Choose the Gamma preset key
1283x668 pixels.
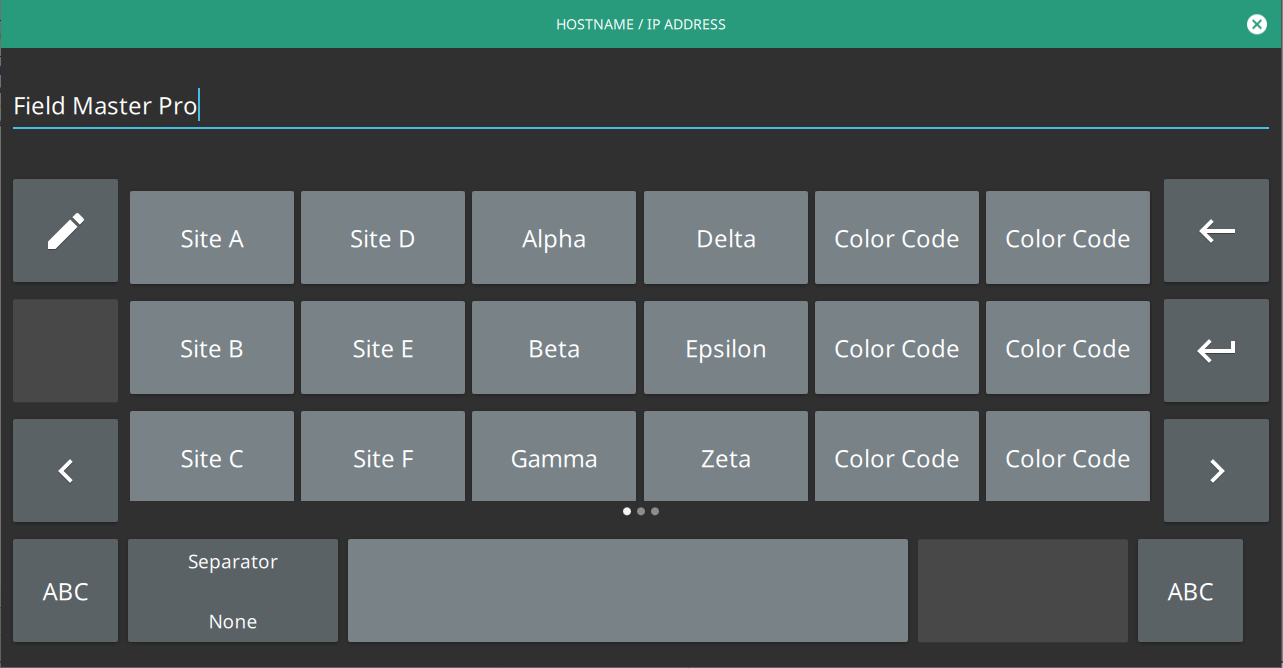[554, 458]
